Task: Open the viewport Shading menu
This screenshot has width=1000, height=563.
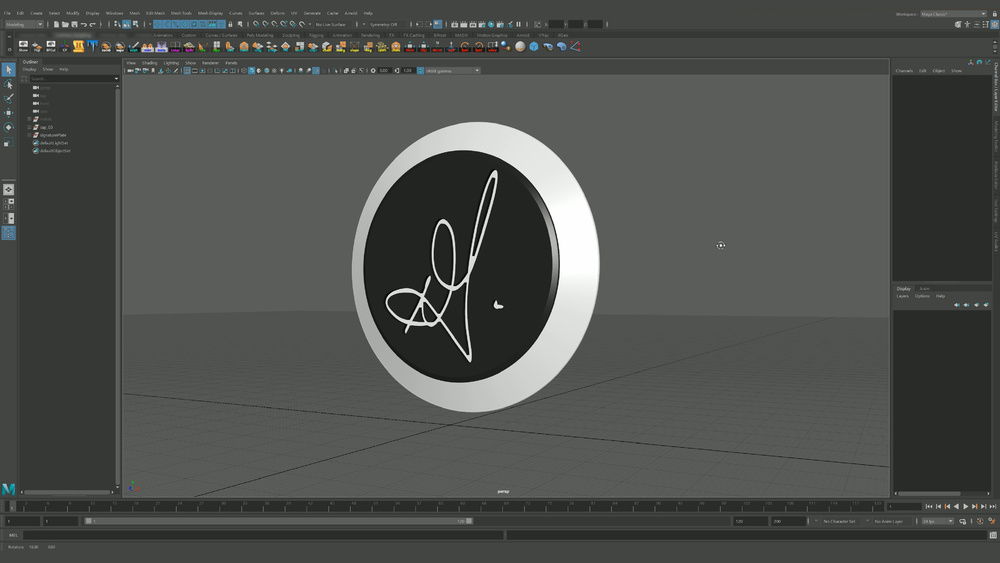Action: [149, 63]
